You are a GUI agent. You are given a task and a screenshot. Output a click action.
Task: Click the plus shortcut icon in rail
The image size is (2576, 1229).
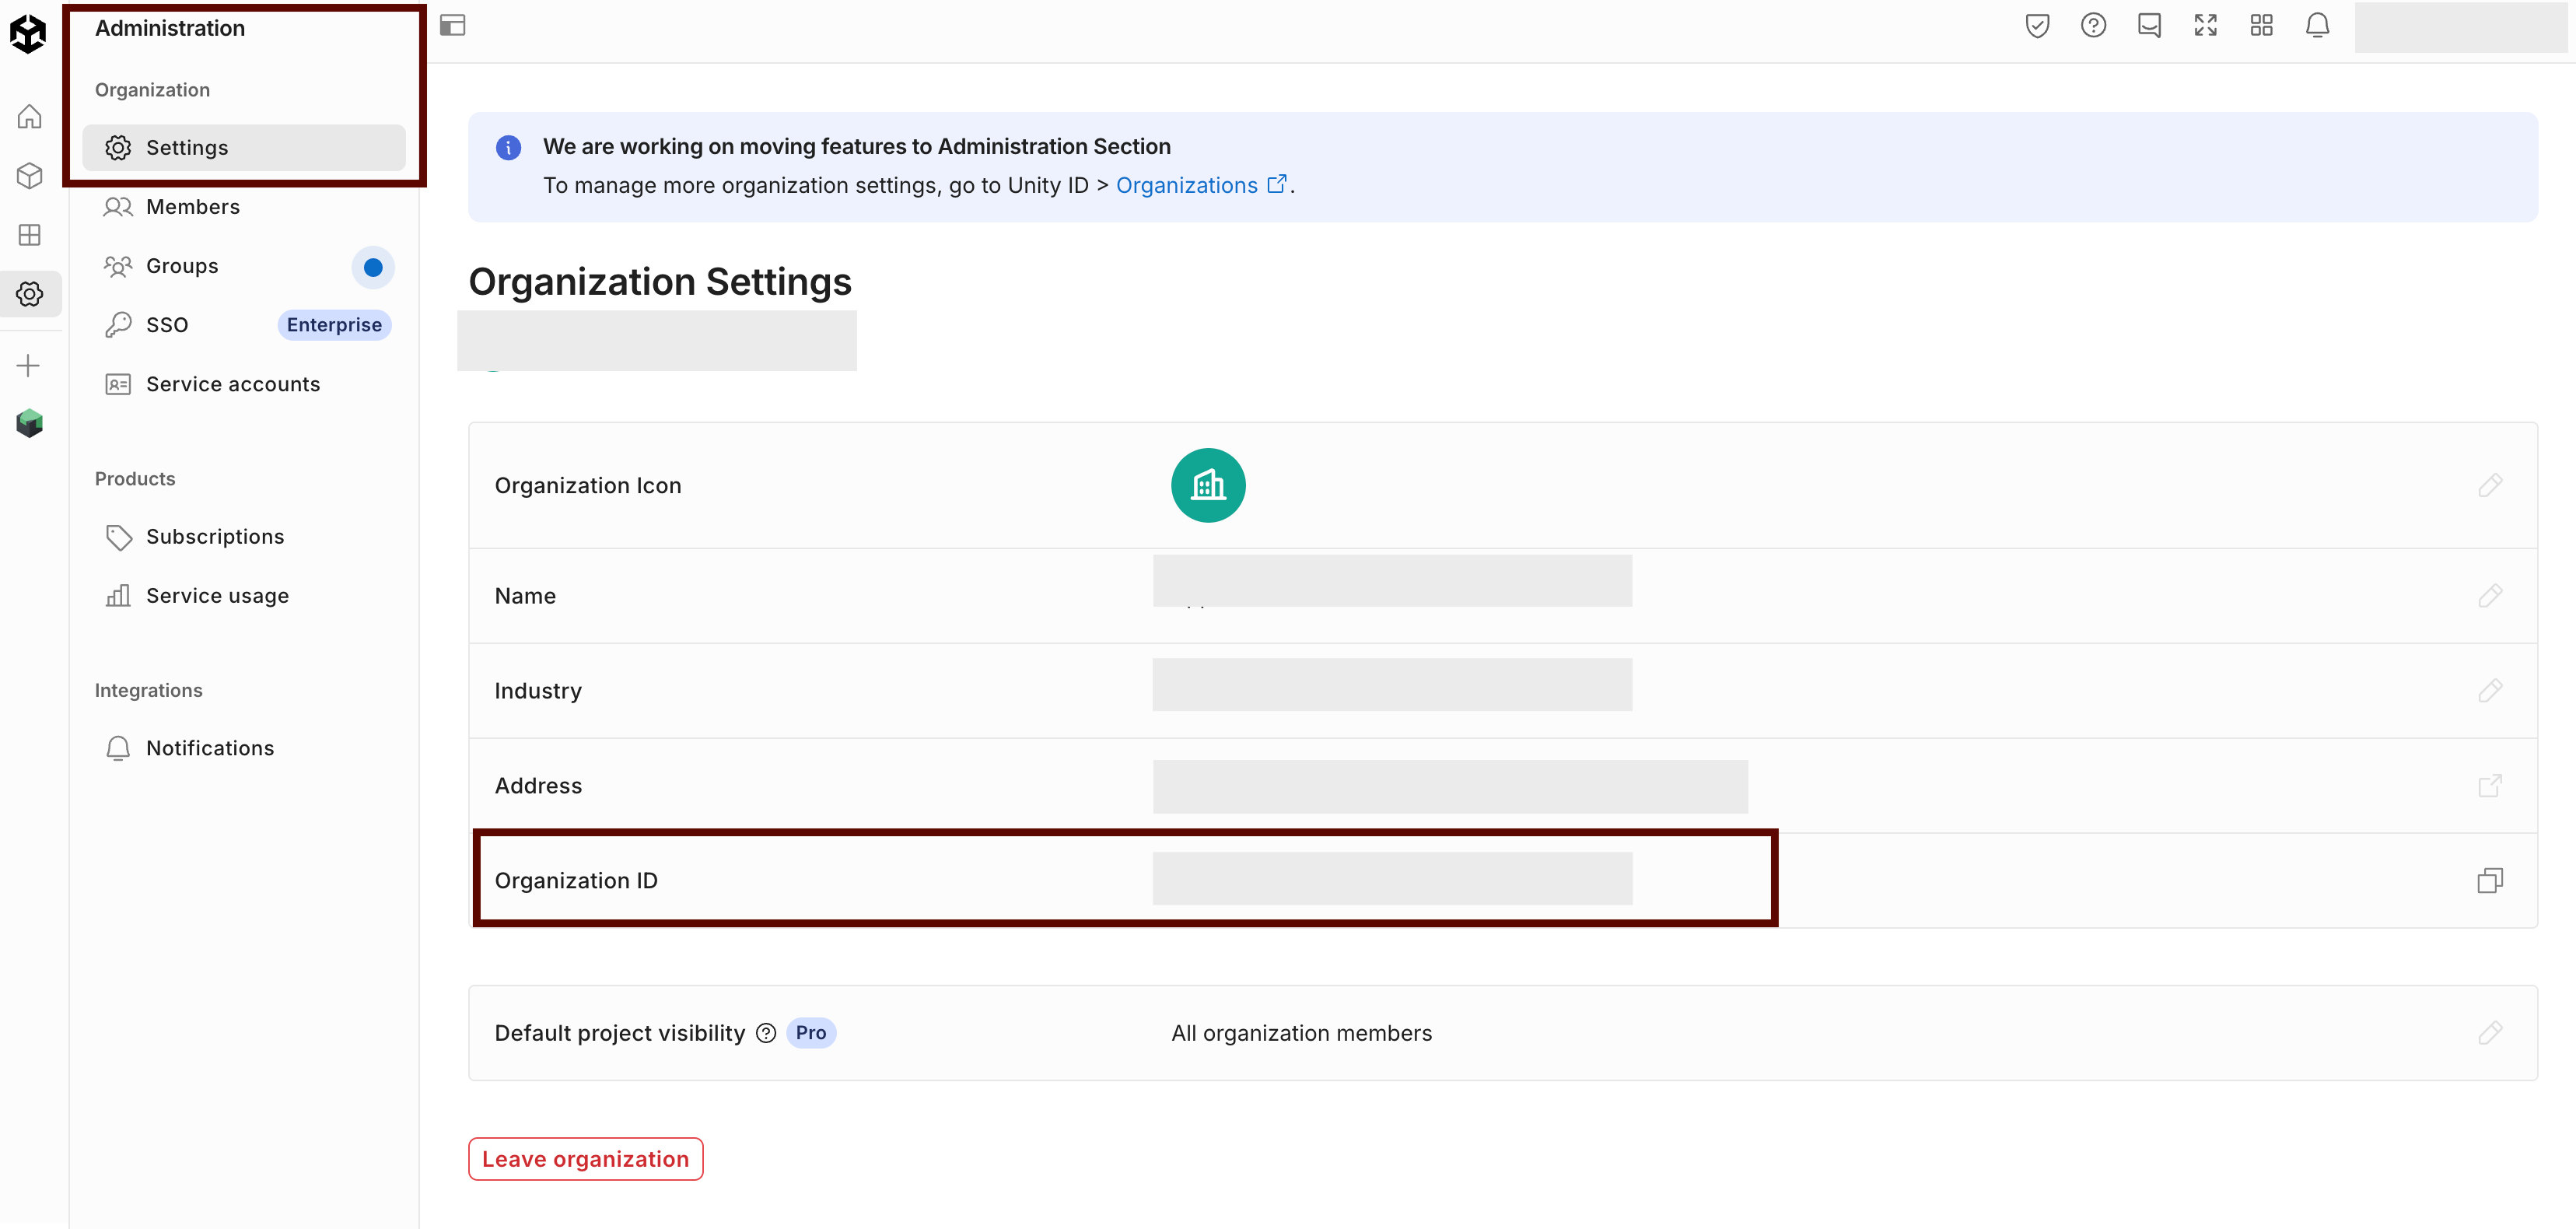(x=29, y=365)
